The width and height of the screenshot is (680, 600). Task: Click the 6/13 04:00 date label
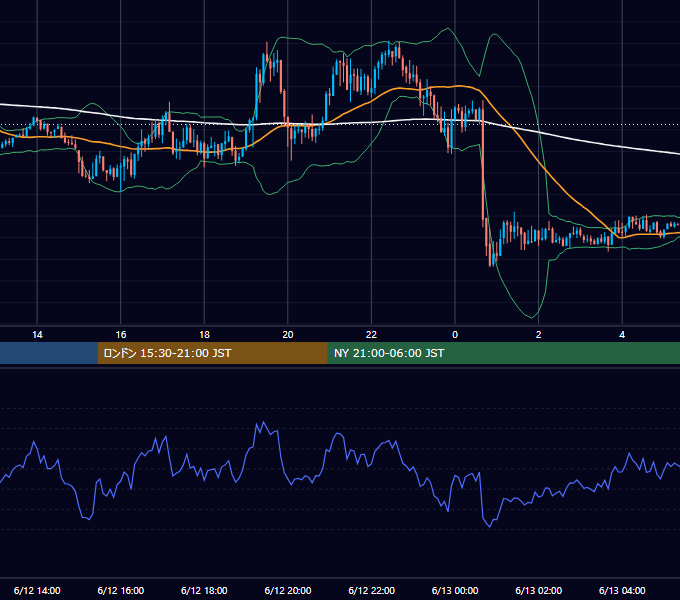pos(622,590)
